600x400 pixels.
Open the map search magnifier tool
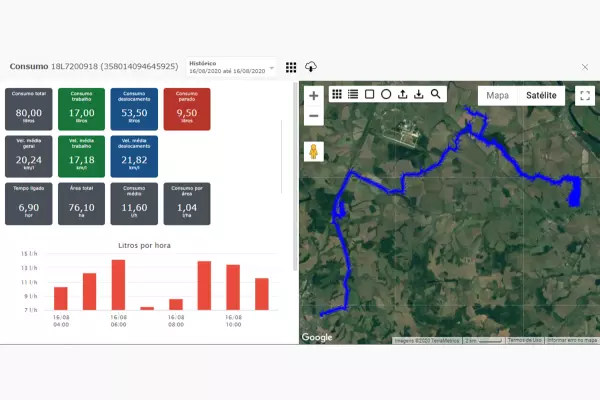coord(435,94)
